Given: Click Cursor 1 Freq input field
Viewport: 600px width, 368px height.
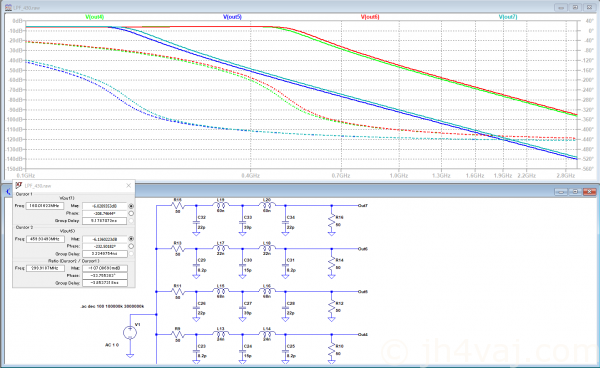Looking at the screenshot, I should click(44, 206).
